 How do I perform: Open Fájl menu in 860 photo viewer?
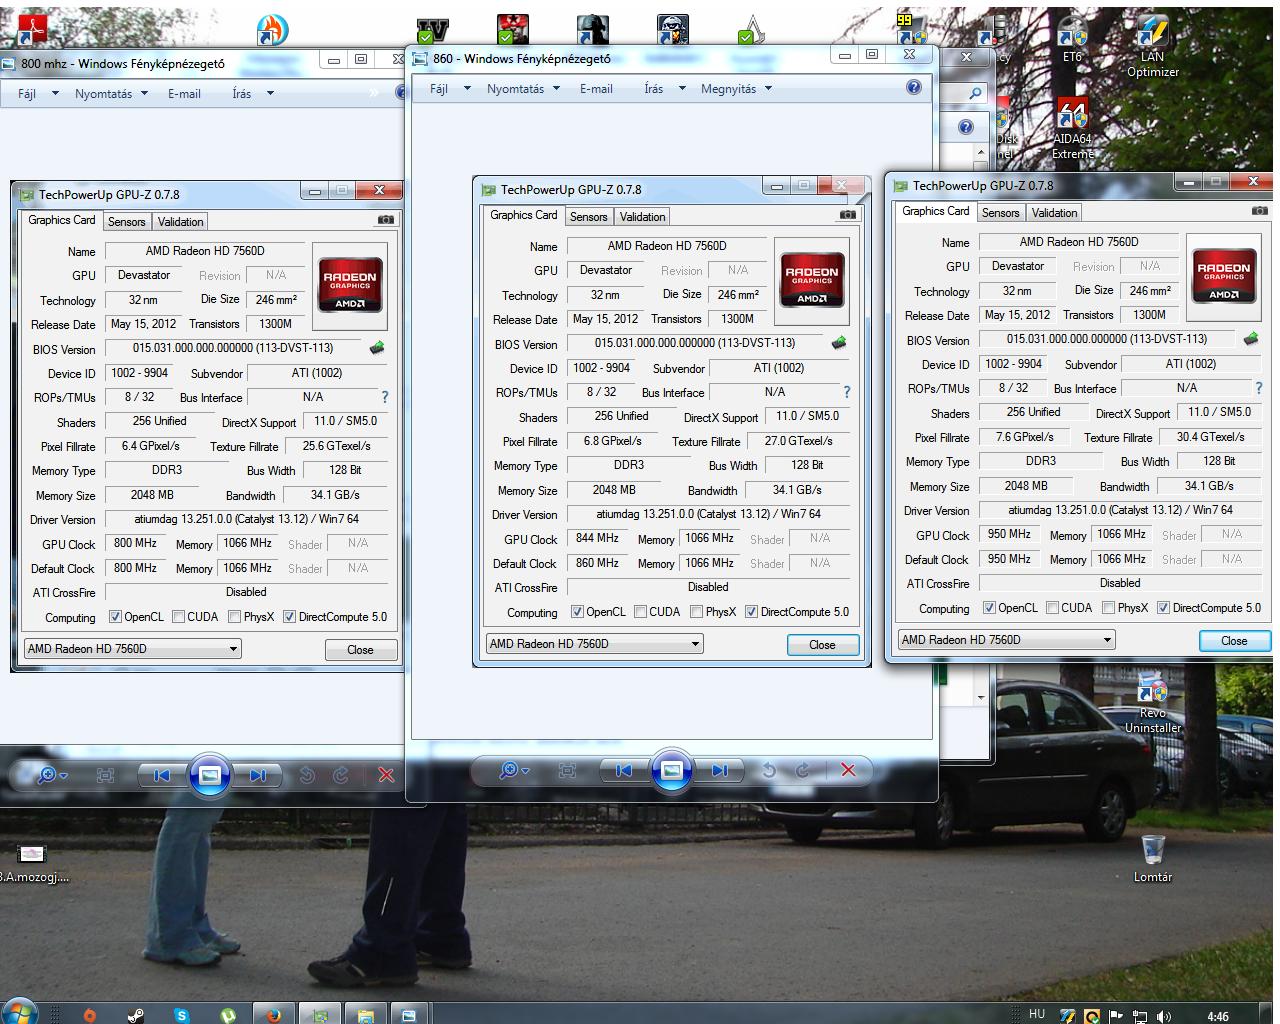(x=439, y=89)
